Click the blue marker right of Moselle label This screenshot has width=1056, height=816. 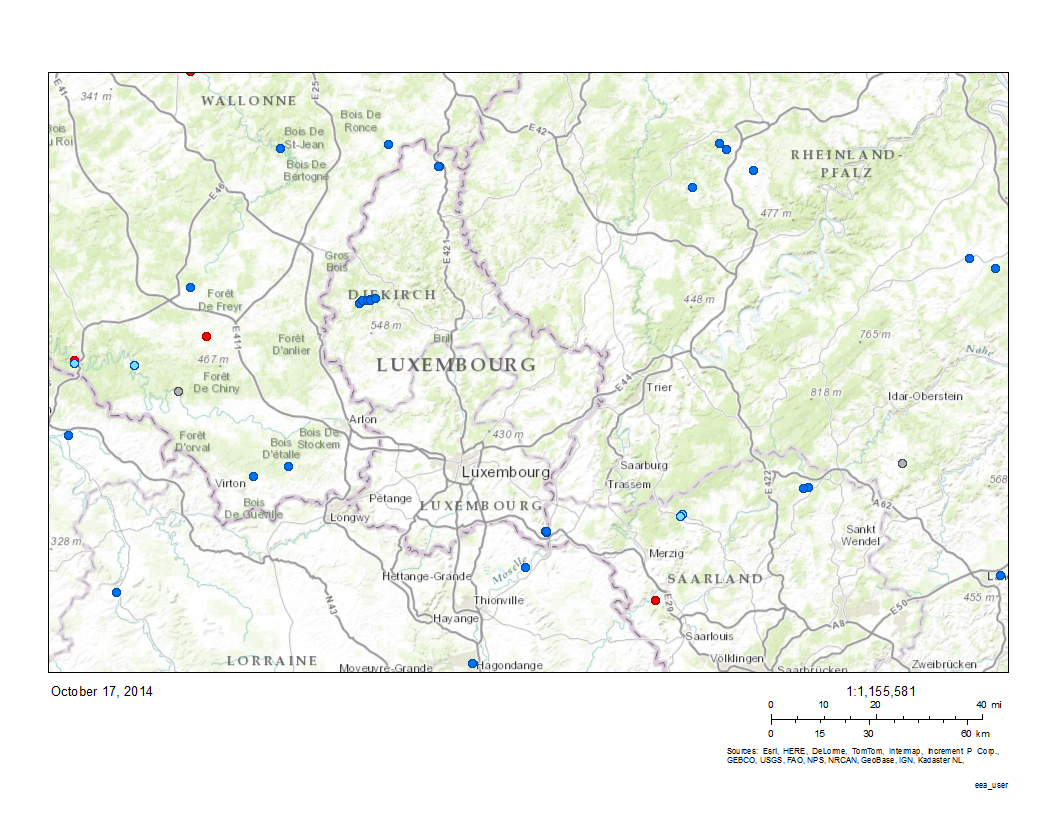pos(525,567)
